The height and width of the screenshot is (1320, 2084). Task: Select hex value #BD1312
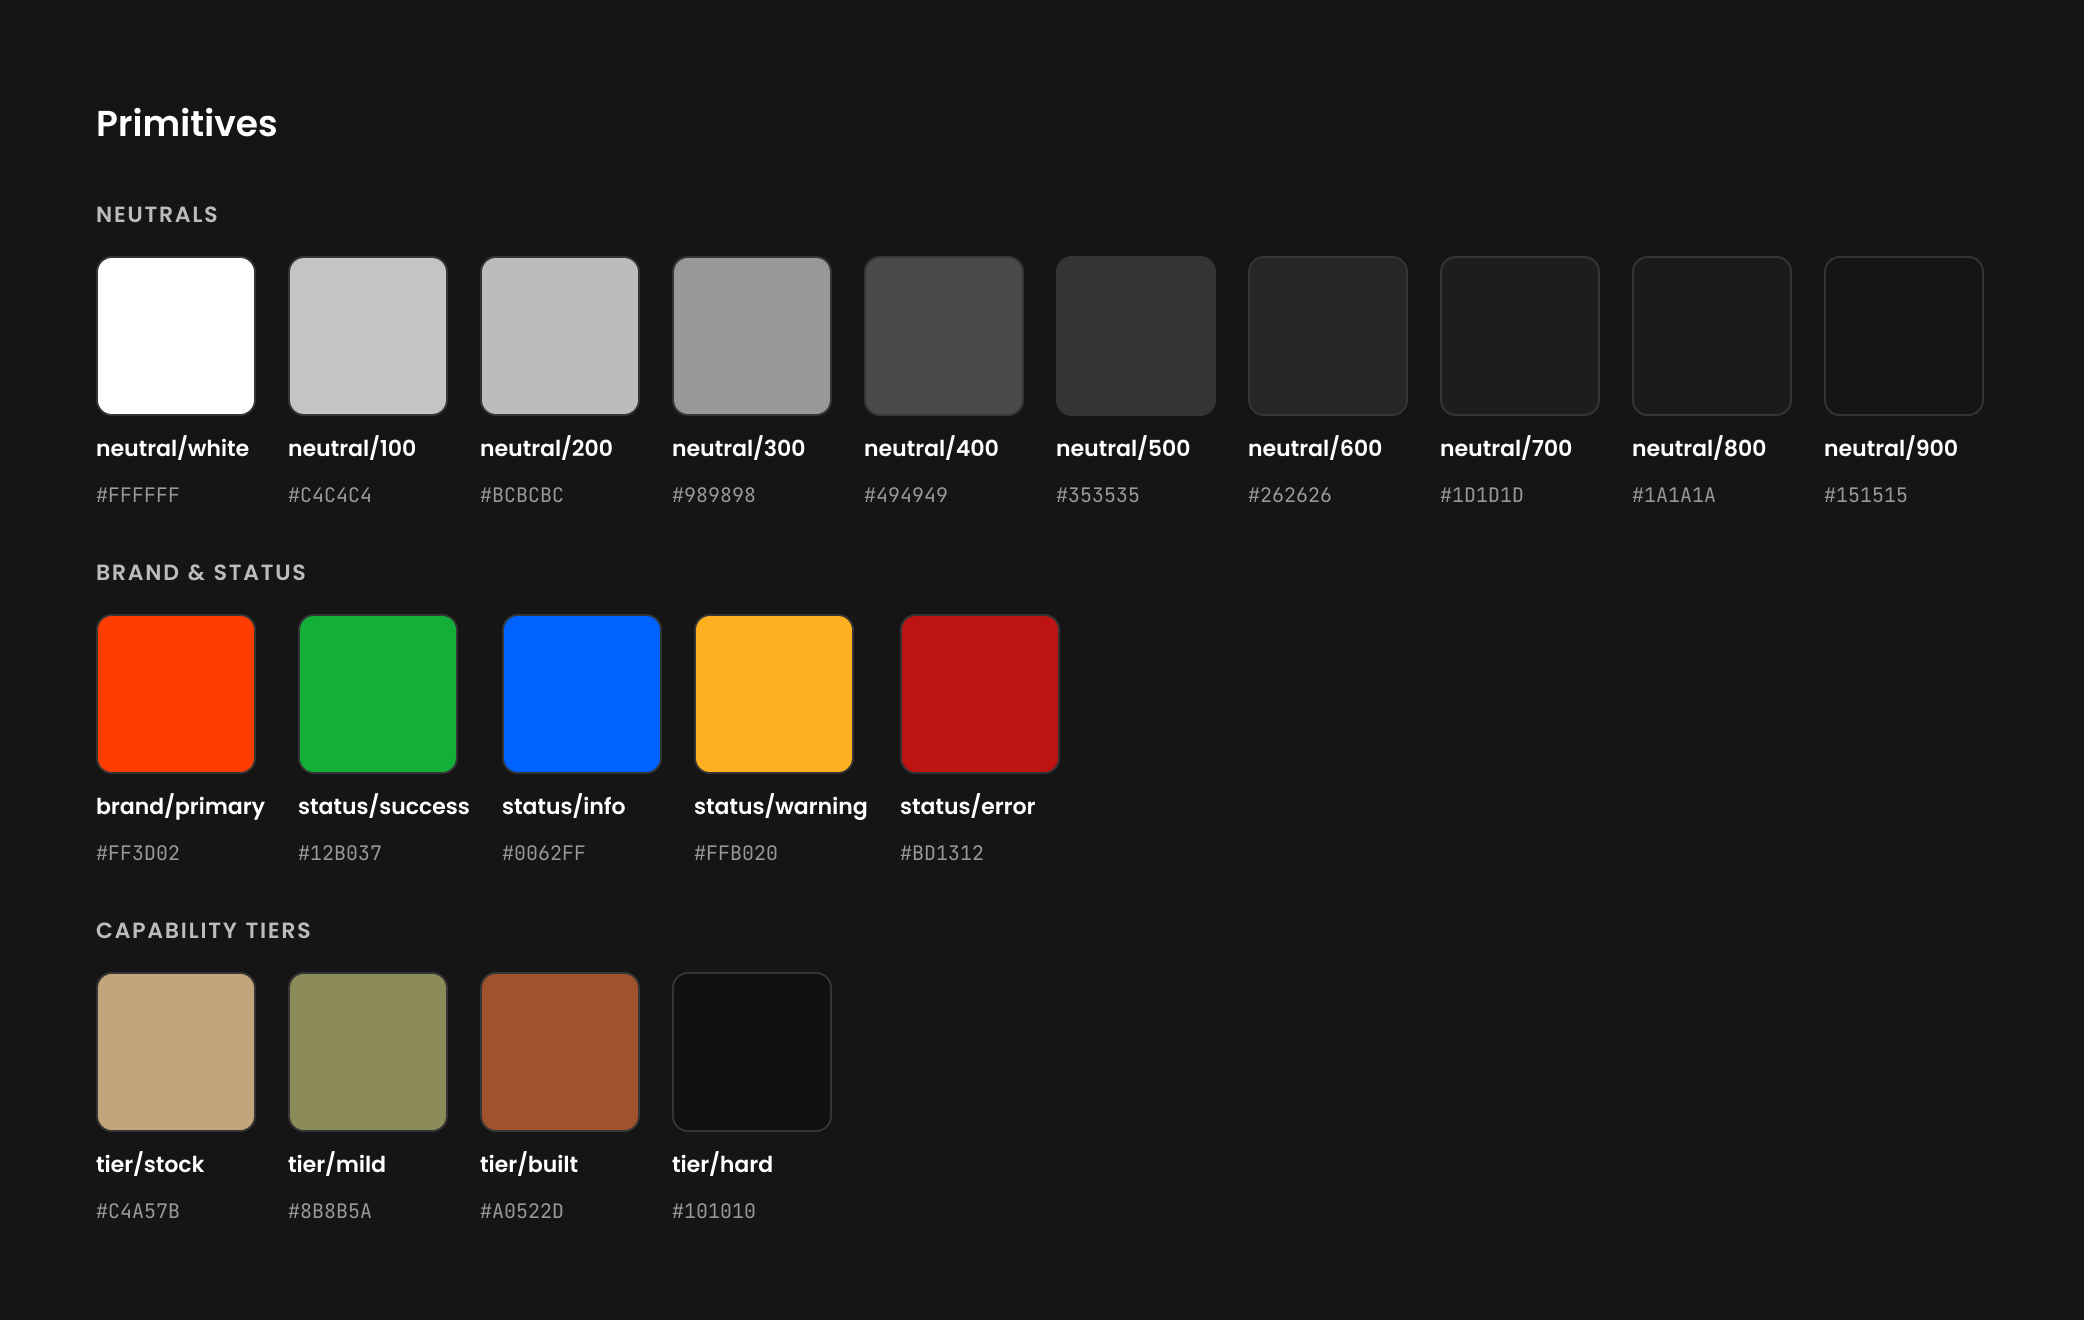click(942, 853)
